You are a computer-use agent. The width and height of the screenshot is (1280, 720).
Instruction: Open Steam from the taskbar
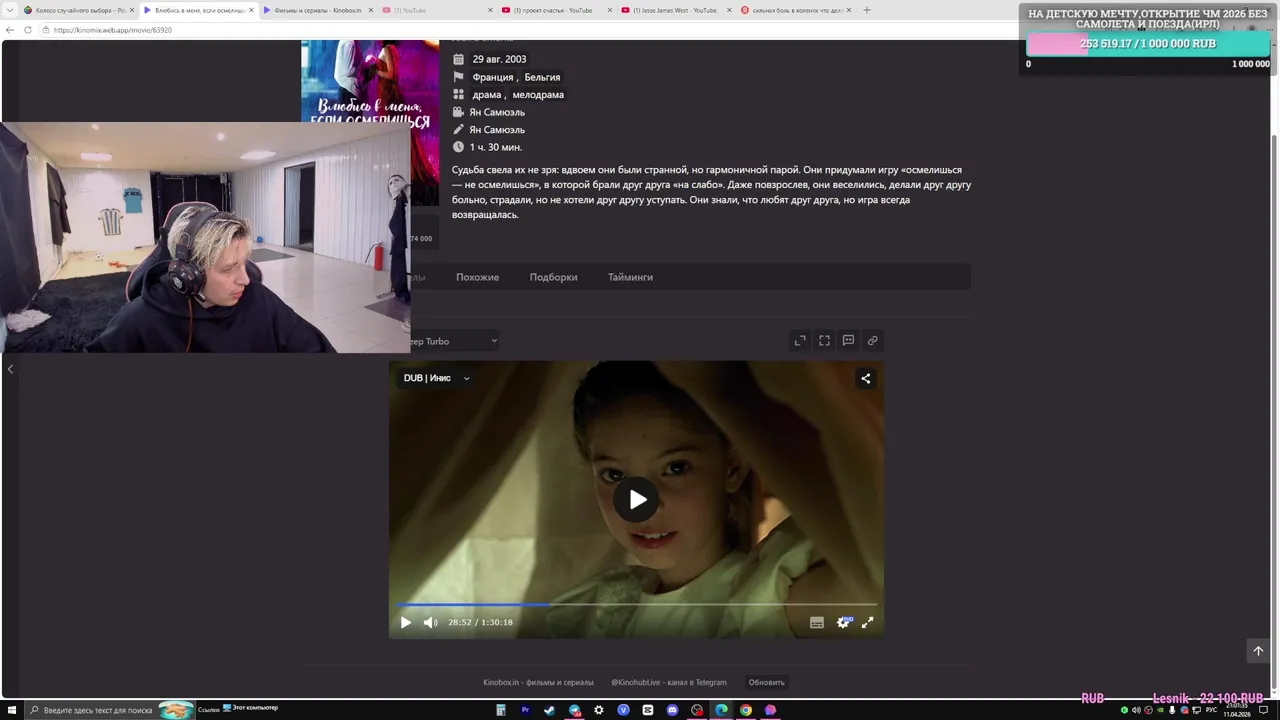click(x=549, y=710)
